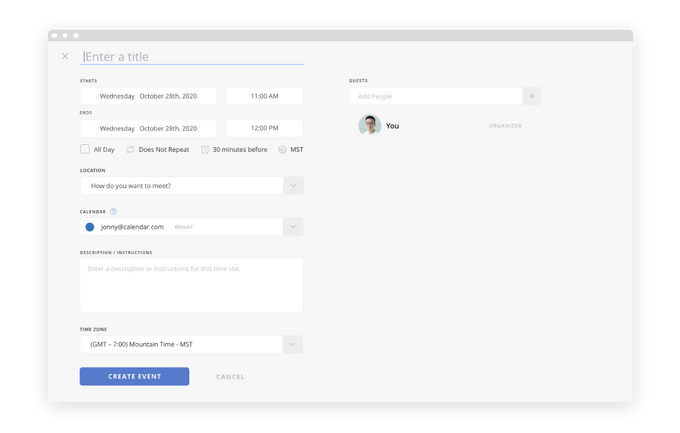Viewport: 680px width, 433px height.
Task: Expand the Calendar dropdown arrow
Action: pyautogui.click(x=293, y=227)
